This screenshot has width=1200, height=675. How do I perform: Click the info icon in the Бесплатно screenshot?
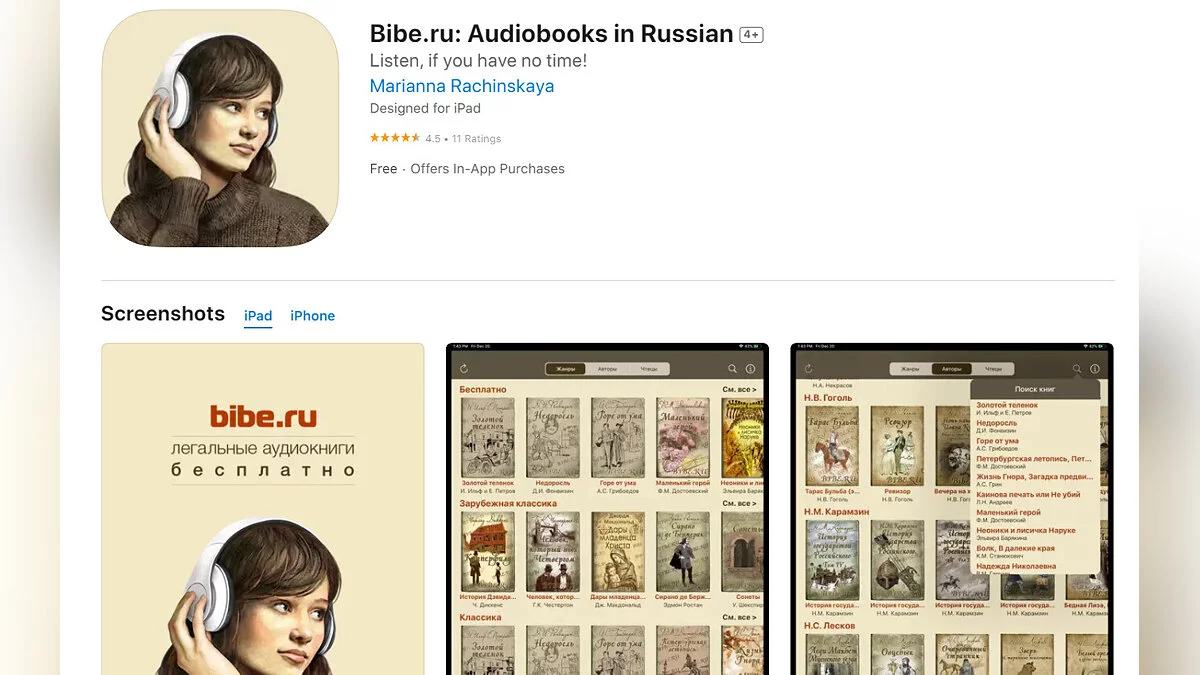751,369
